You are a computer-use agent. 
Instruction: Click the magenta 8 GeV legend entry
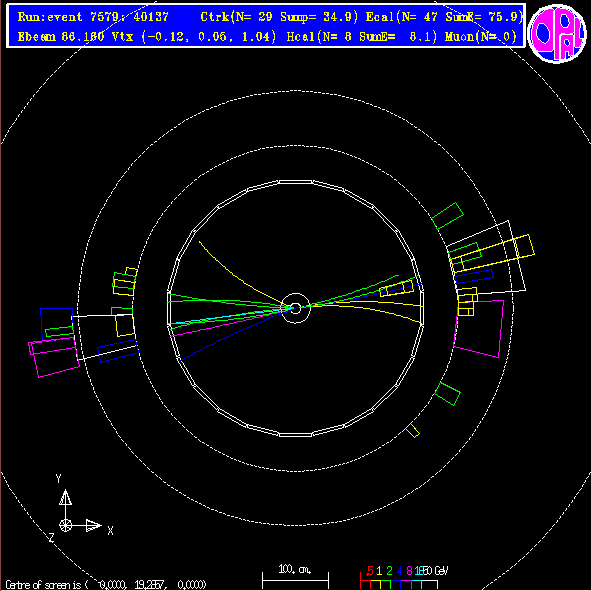point(409,570)
